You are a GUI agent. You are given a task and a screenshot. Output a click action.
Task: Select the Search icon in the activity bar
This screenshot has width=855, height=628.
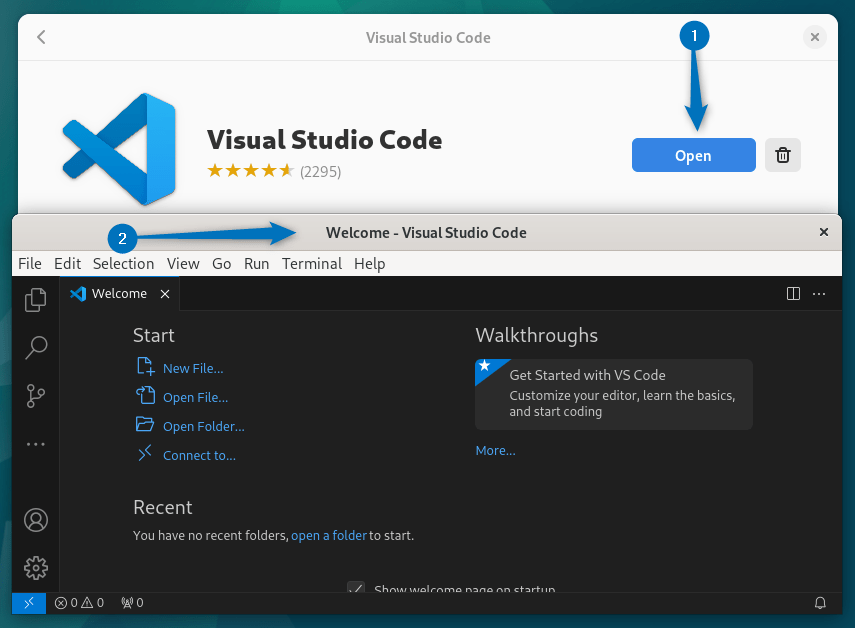[x=35, y=347]
